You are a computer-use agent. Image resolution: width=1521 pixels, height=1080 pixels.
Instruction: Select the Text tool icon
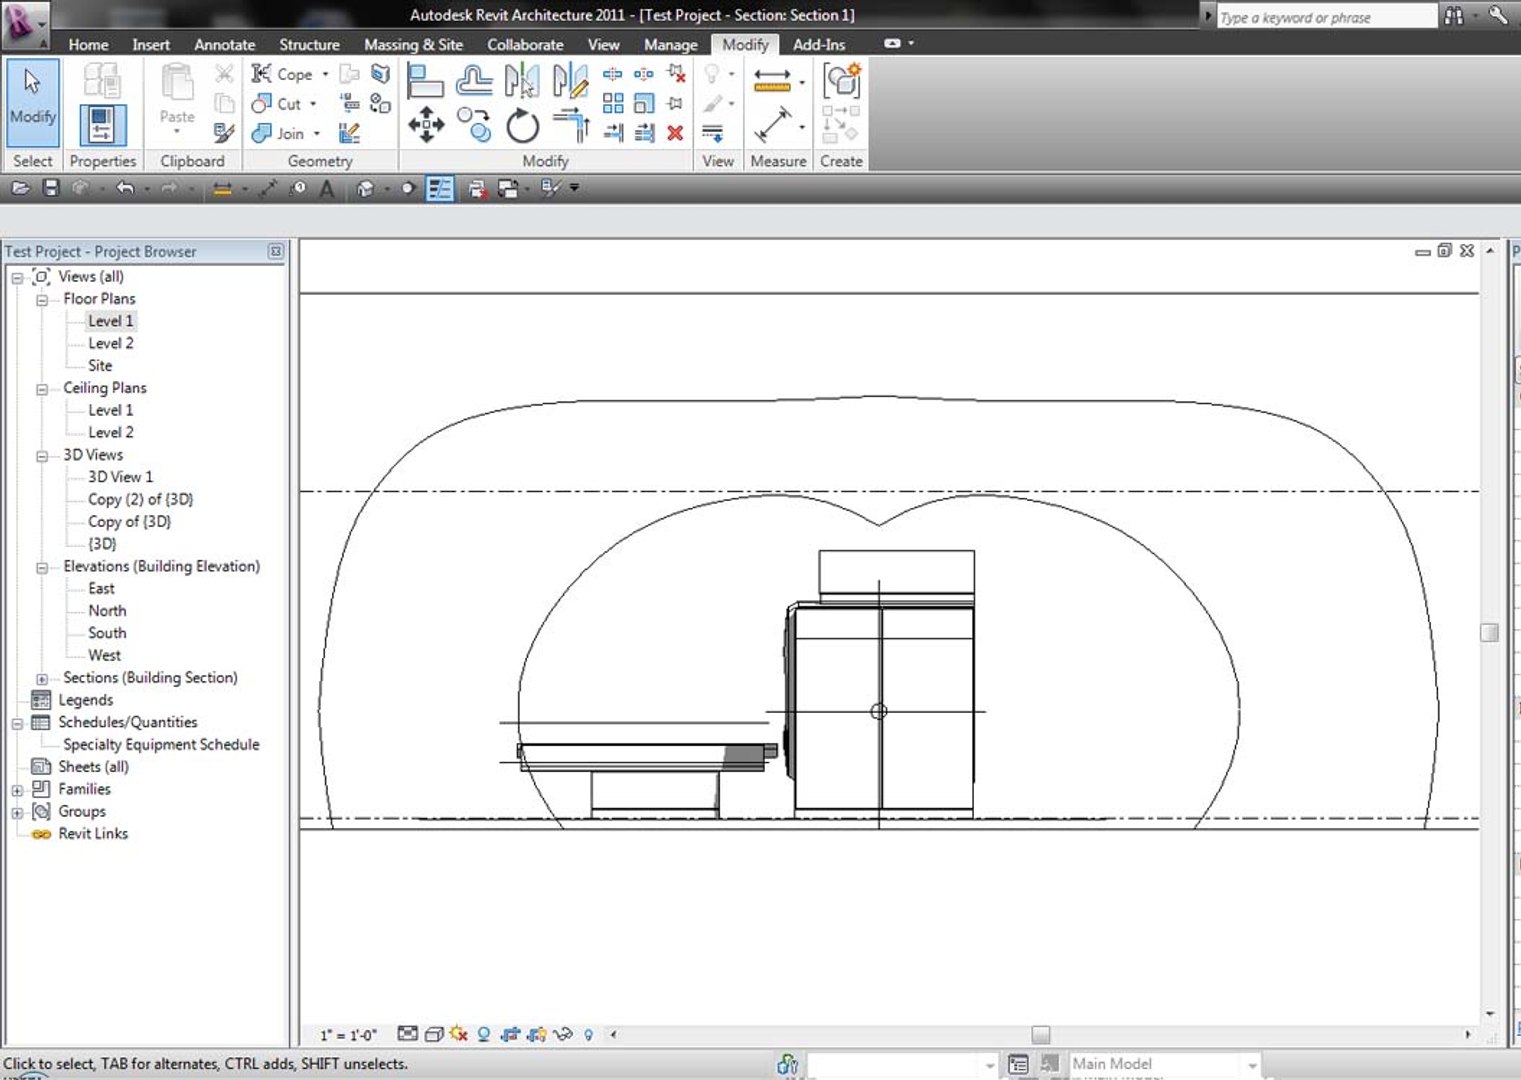pyautogui.click(x=327, y=188)
